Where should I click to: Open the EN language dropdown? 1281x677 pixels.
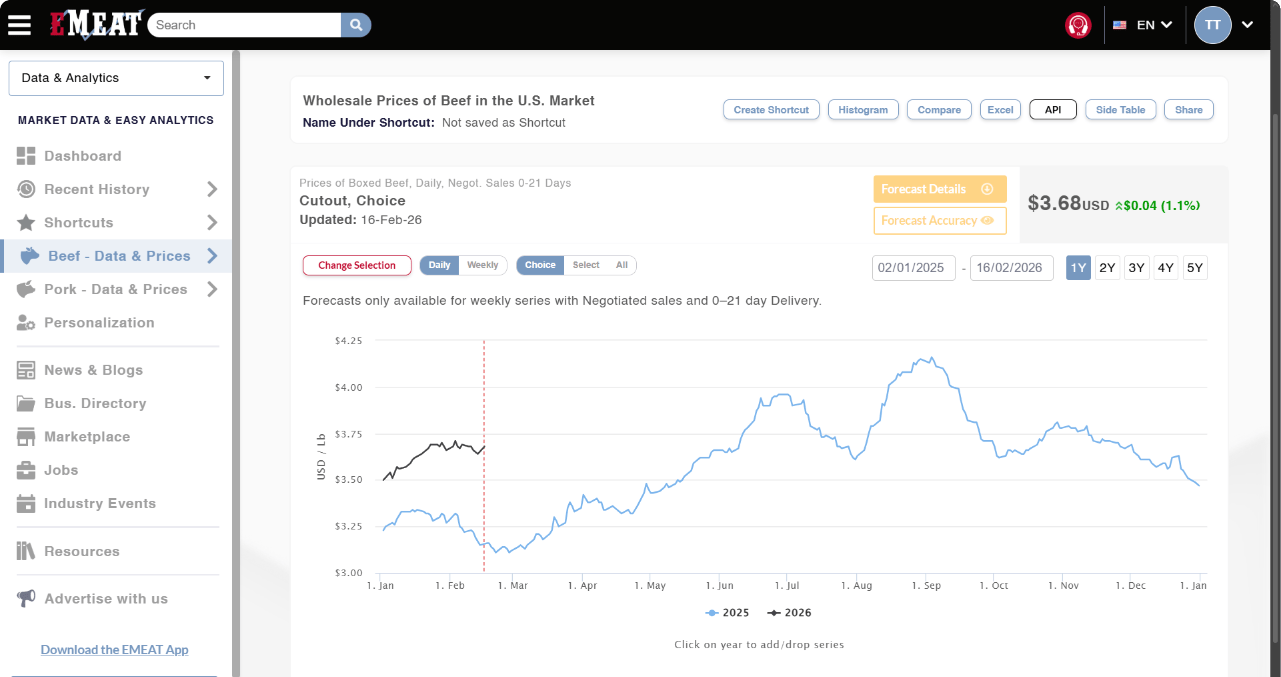(1143, 25)
